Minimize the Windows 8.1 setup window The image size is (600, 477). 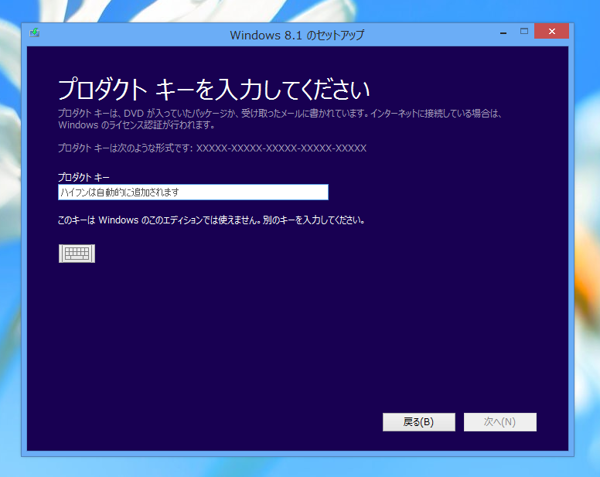[504, 32]
